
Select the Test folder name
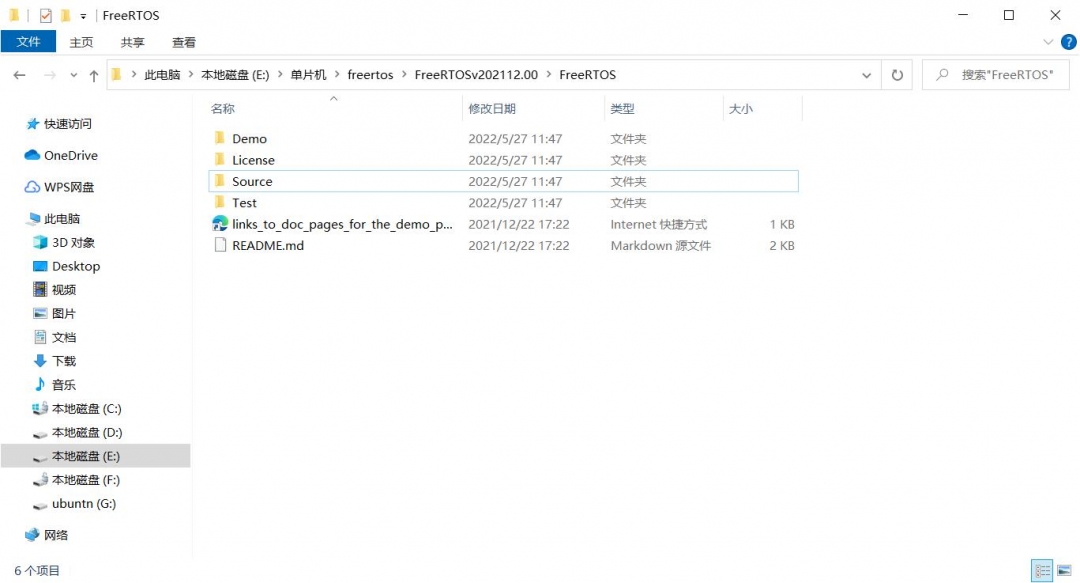245,203
